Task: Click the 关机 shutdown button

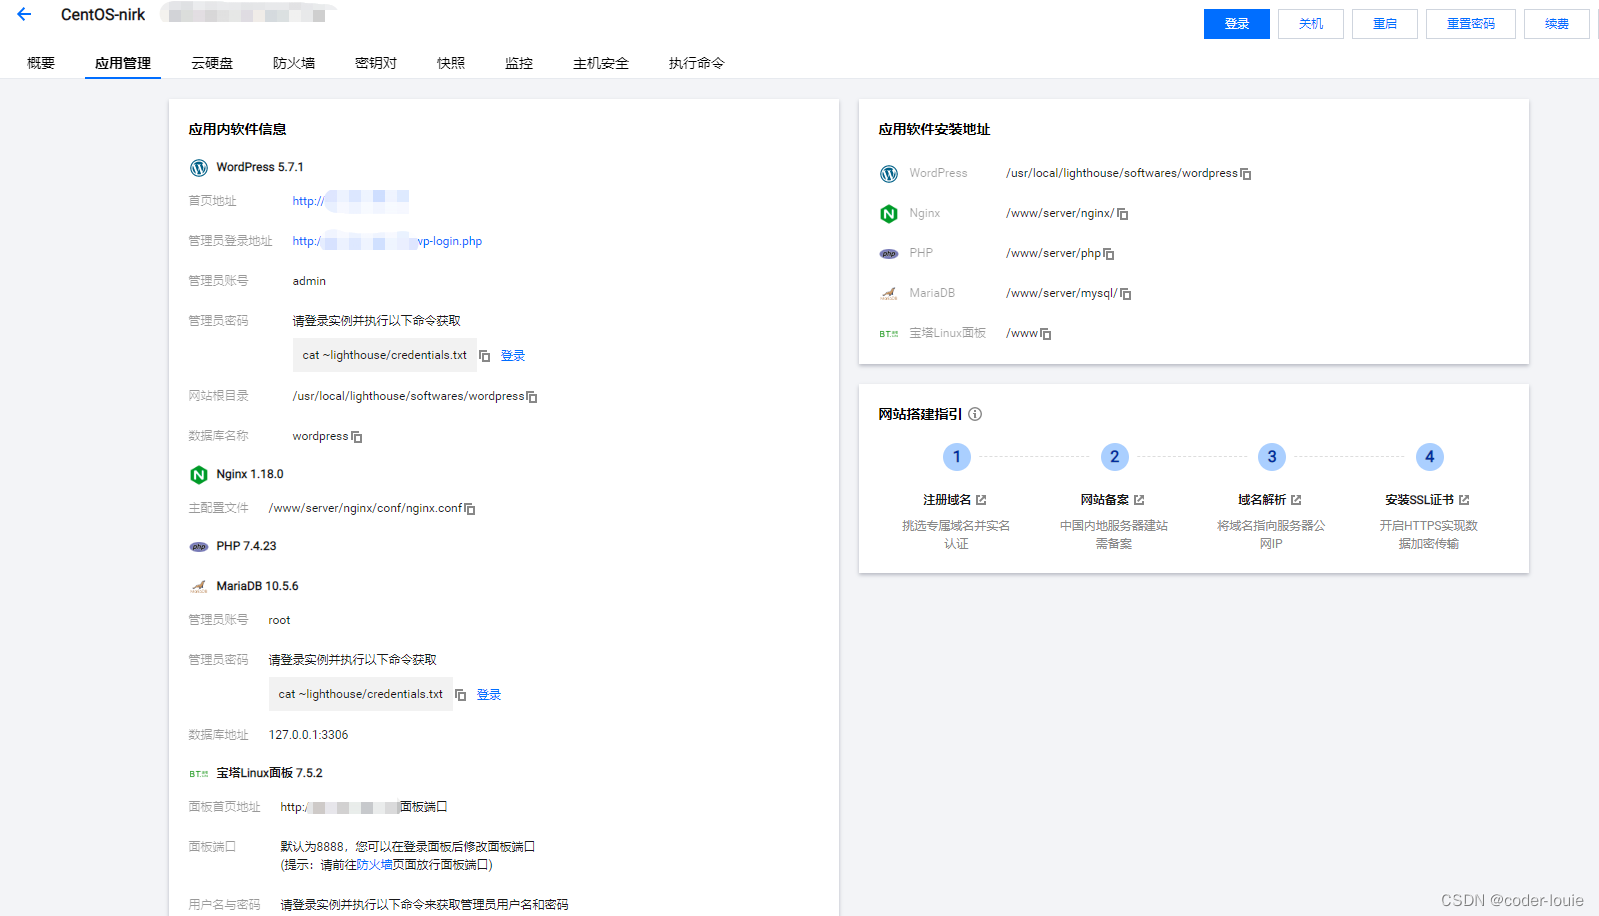Action: [x=1311, y=24]
